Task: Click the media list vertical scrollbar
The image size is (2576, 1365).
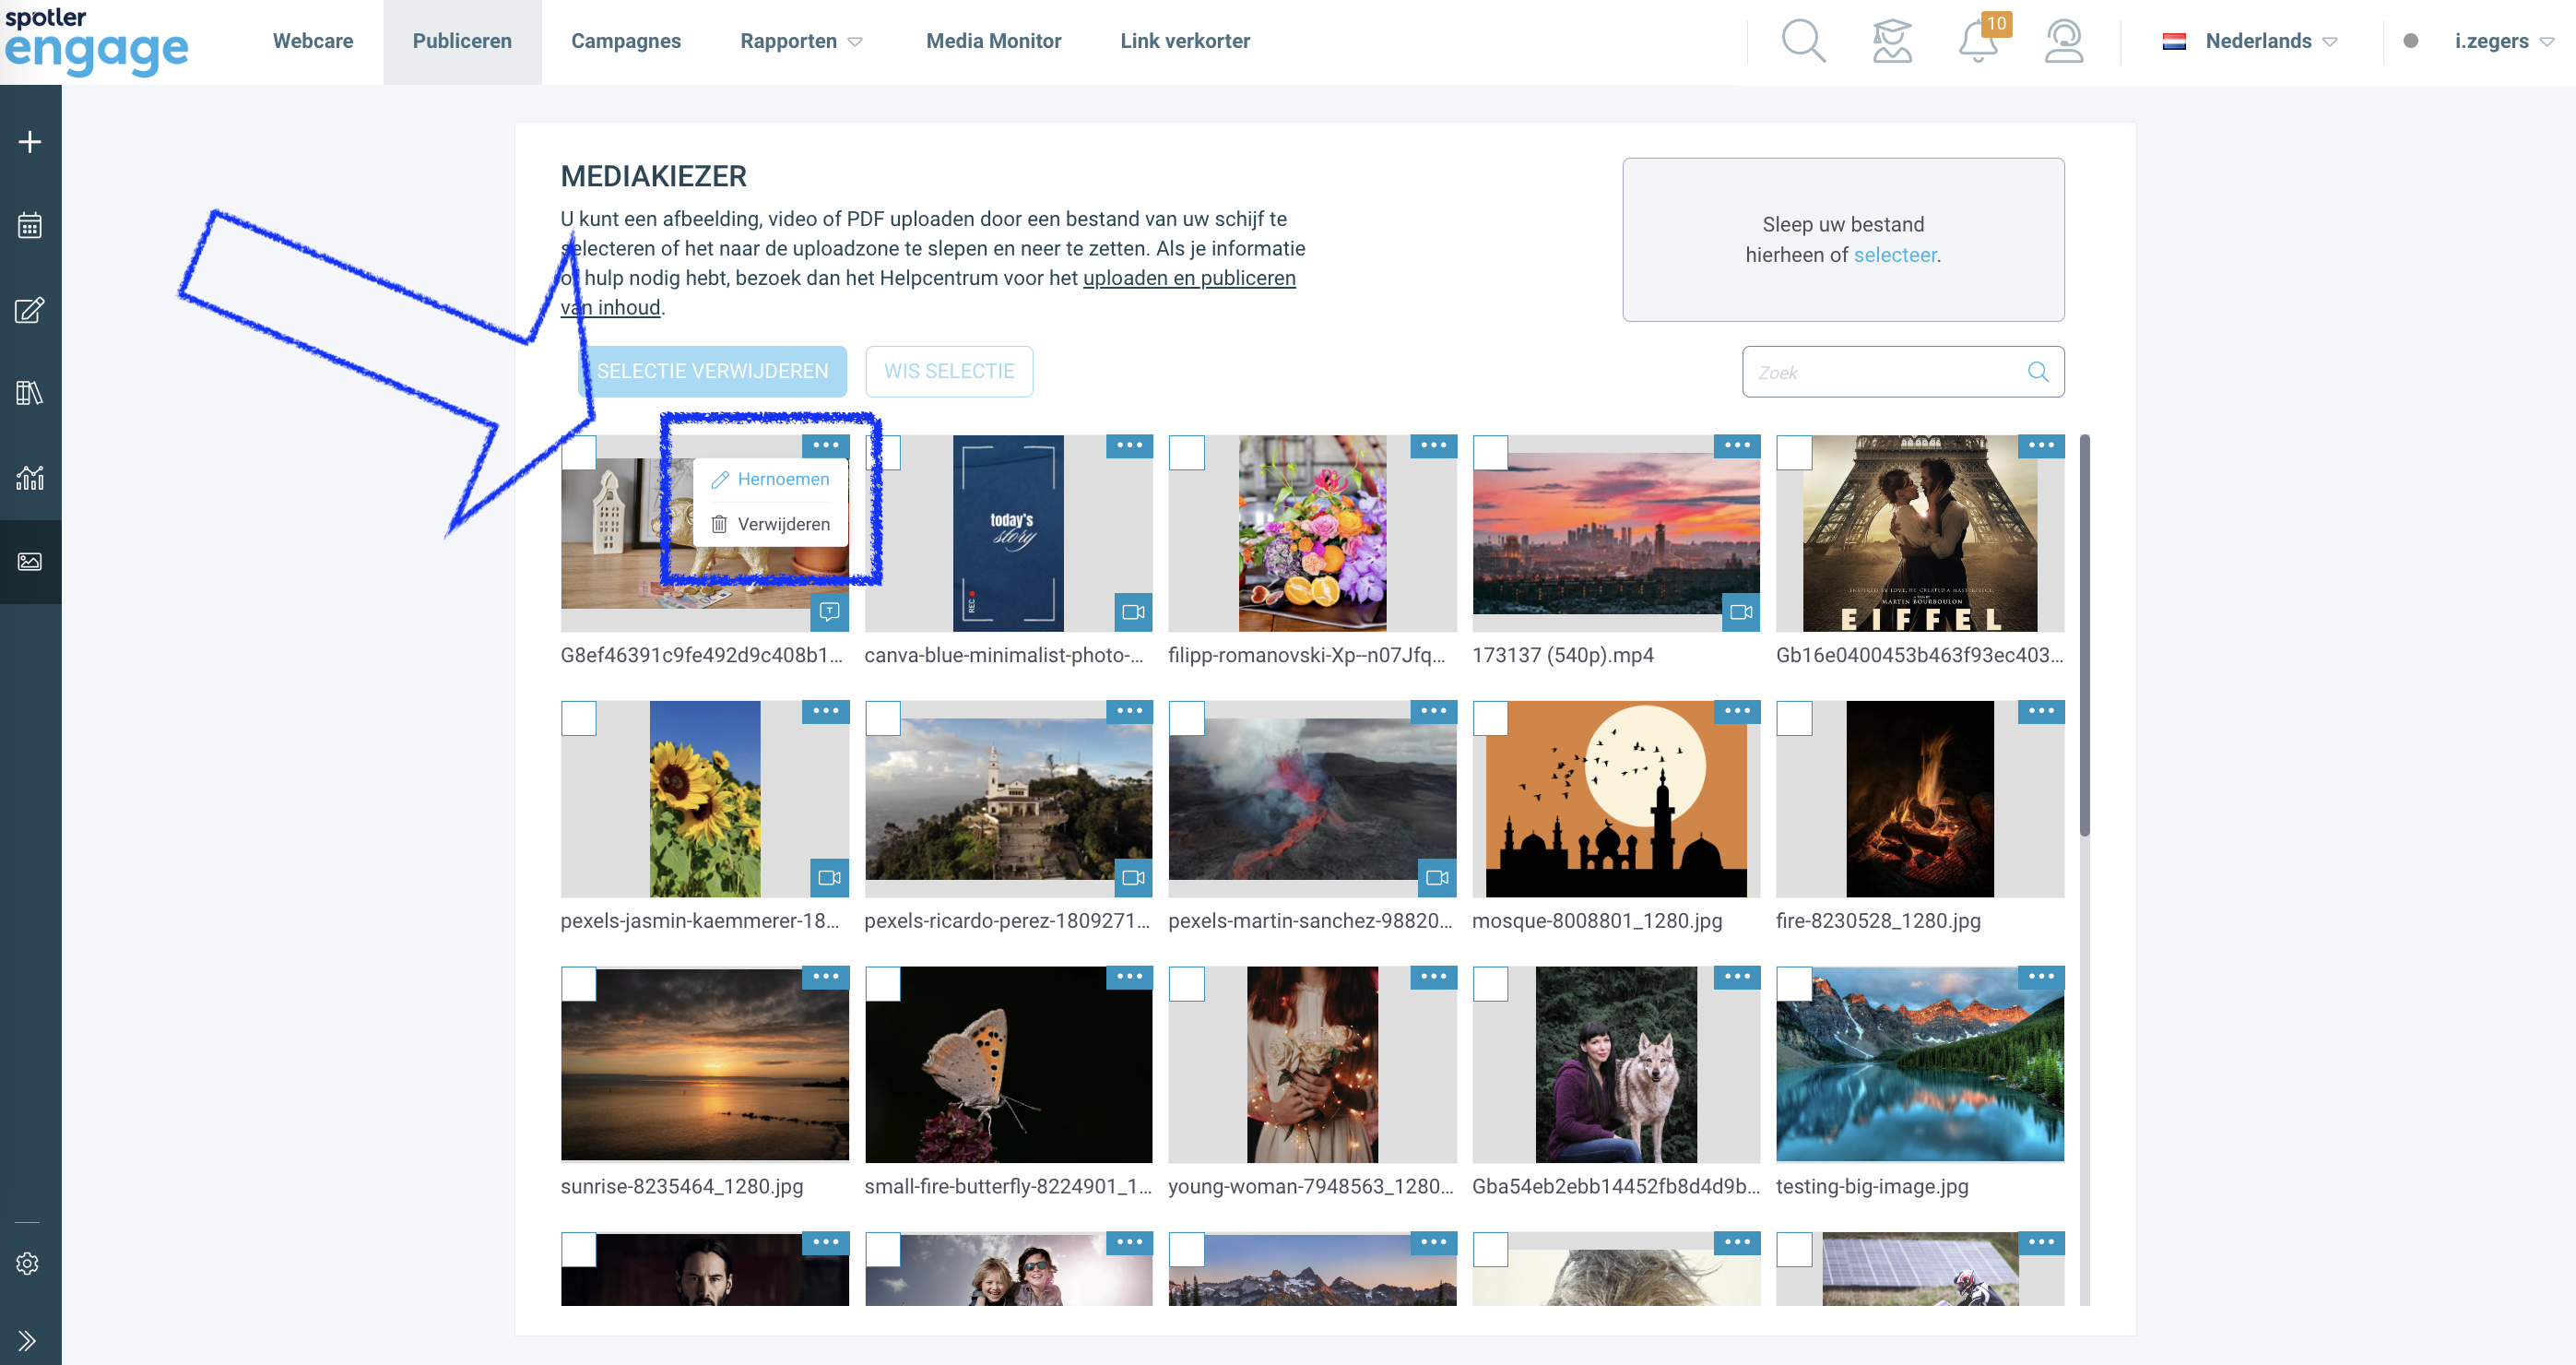Action: tap(2085, 635)
